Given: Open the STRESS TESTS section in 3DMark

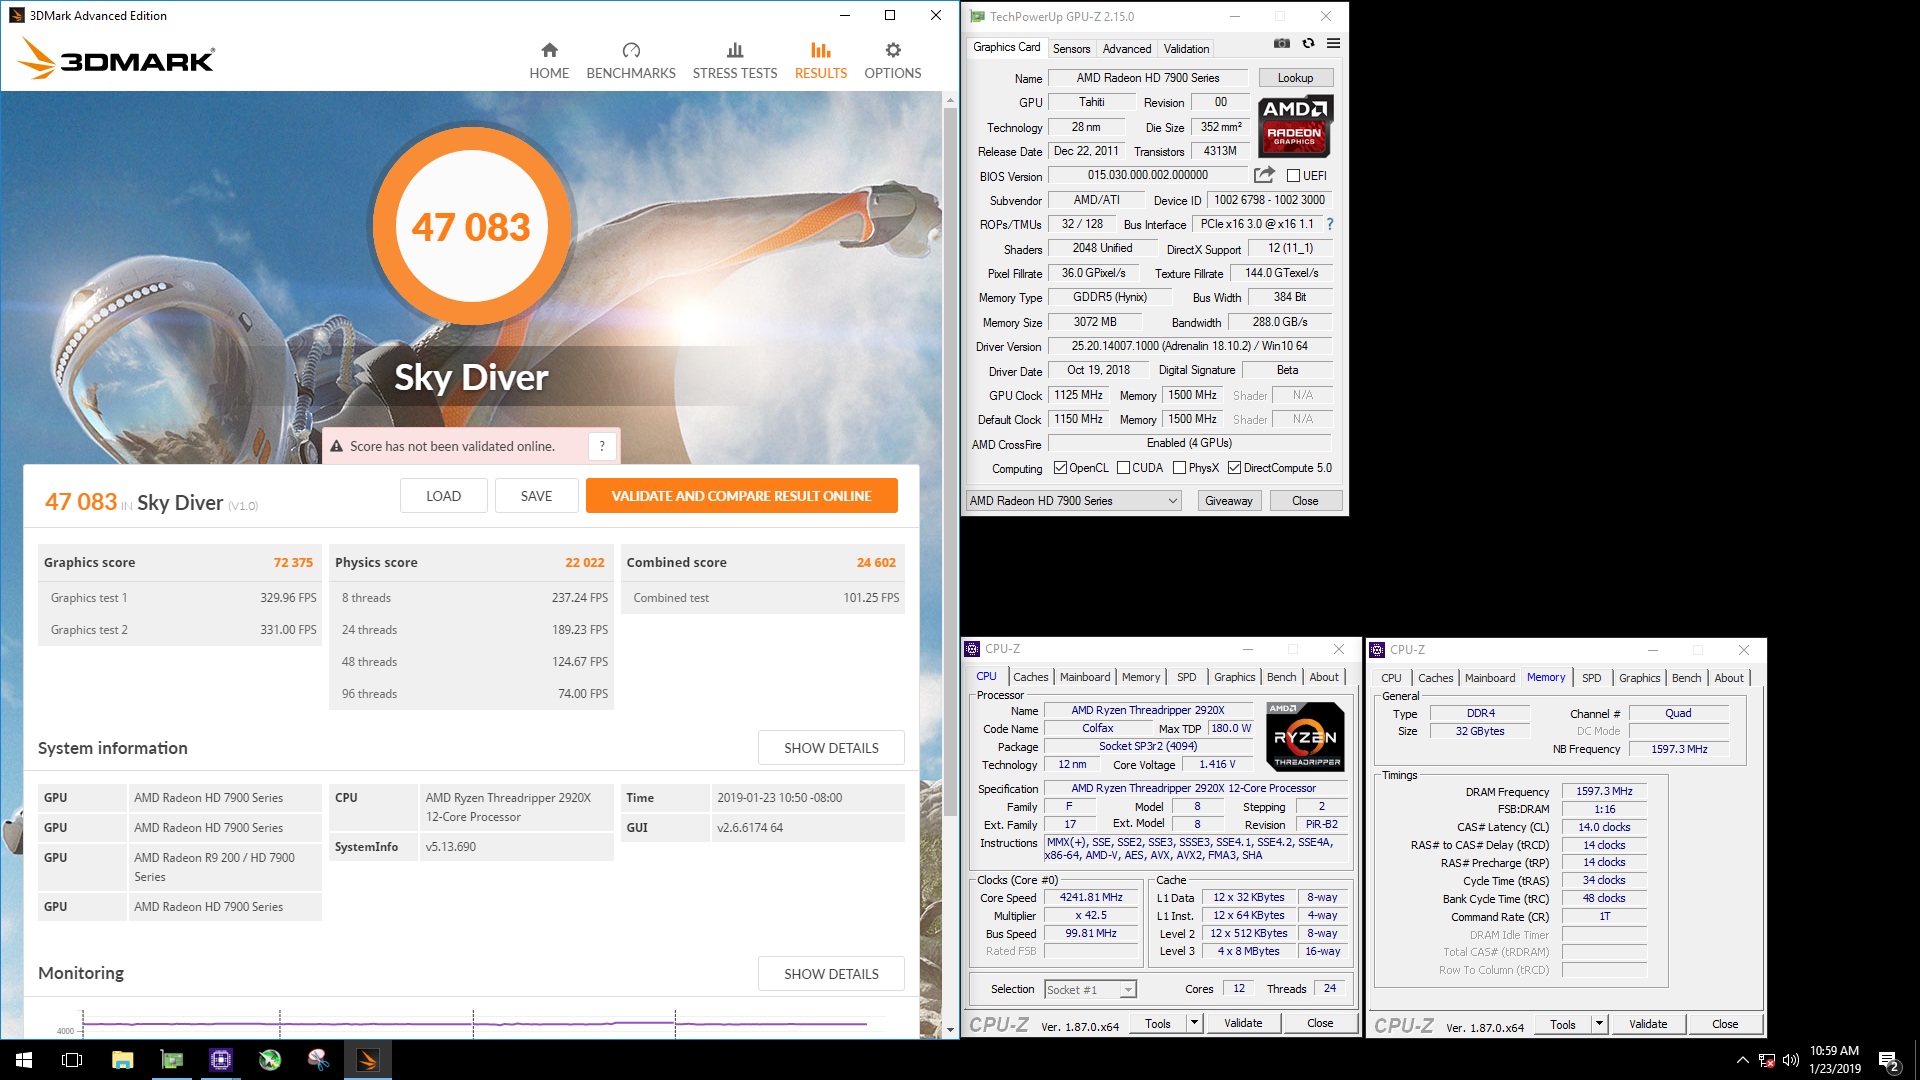Looking at the screenshot, I should point(735,61).
